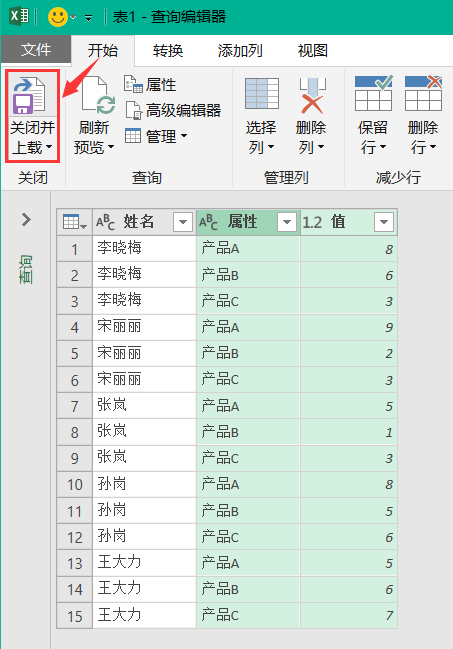This screenshot has width=453, height=649.
Task: Switch to the 开始 ribbon tab
Action: click(x=103, y=50)
